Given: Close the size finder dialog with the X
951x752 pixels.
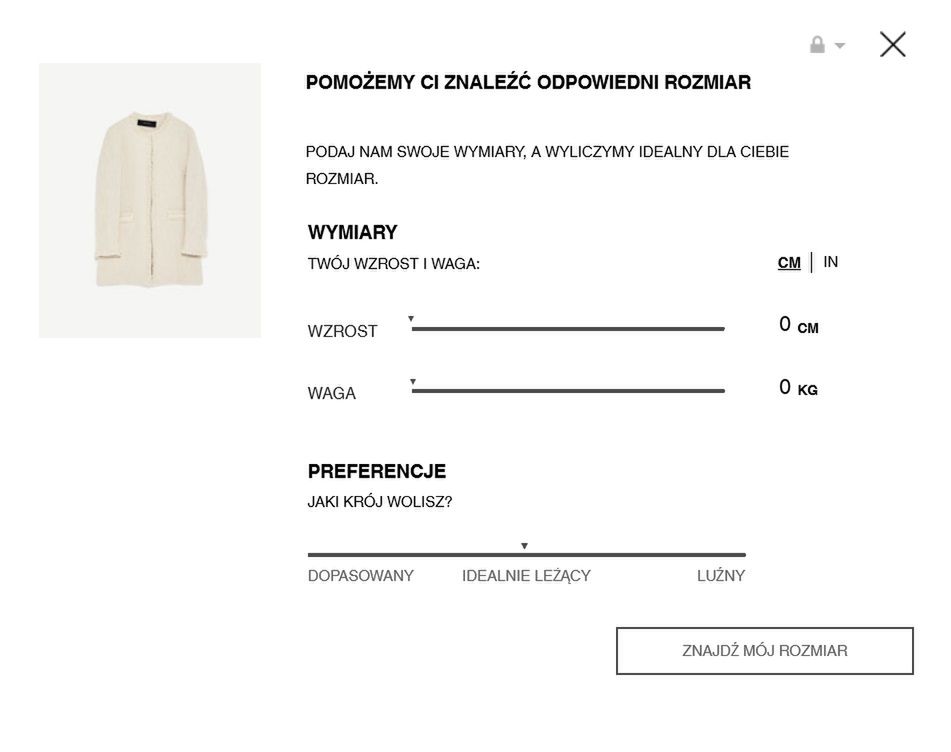Looking at the screenshot, I should click(893, 44).
